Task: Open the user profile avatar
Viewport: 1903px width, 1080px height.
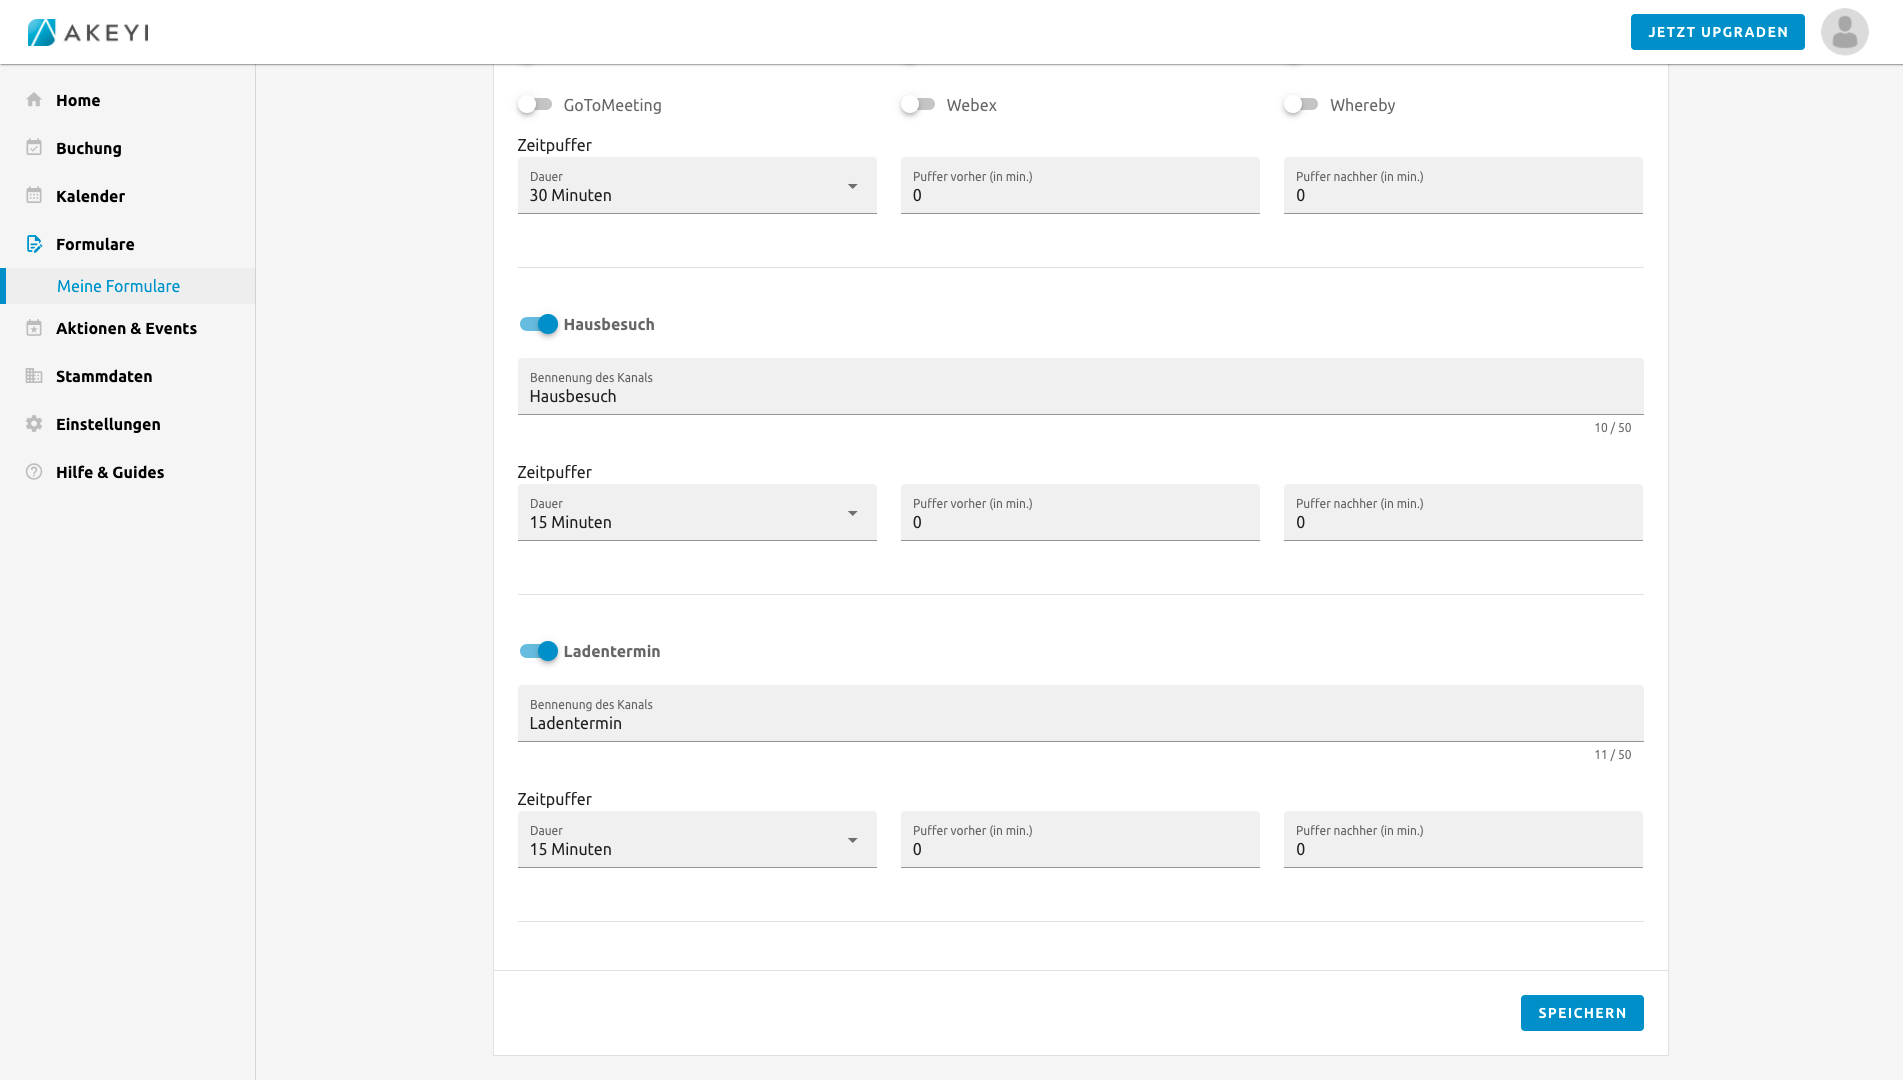Action: [x=1844, y=32]
